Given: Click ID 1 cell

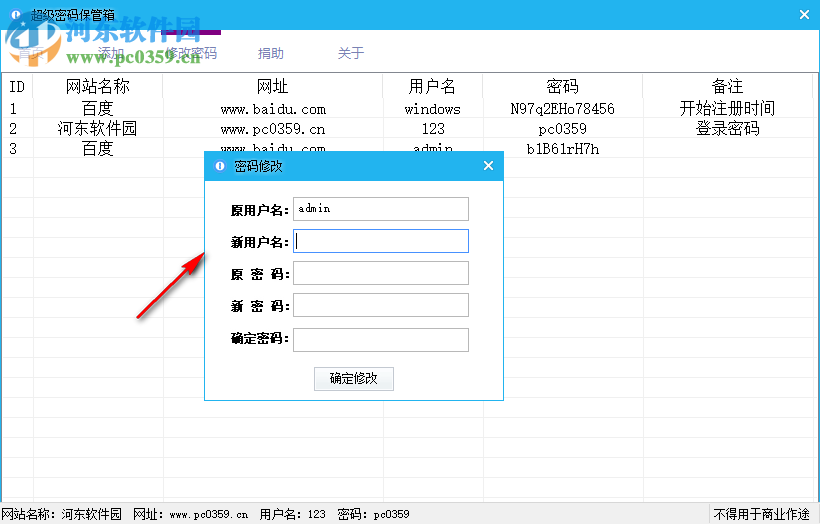Looking at the screenshot, I should click(x=13, y=109).
